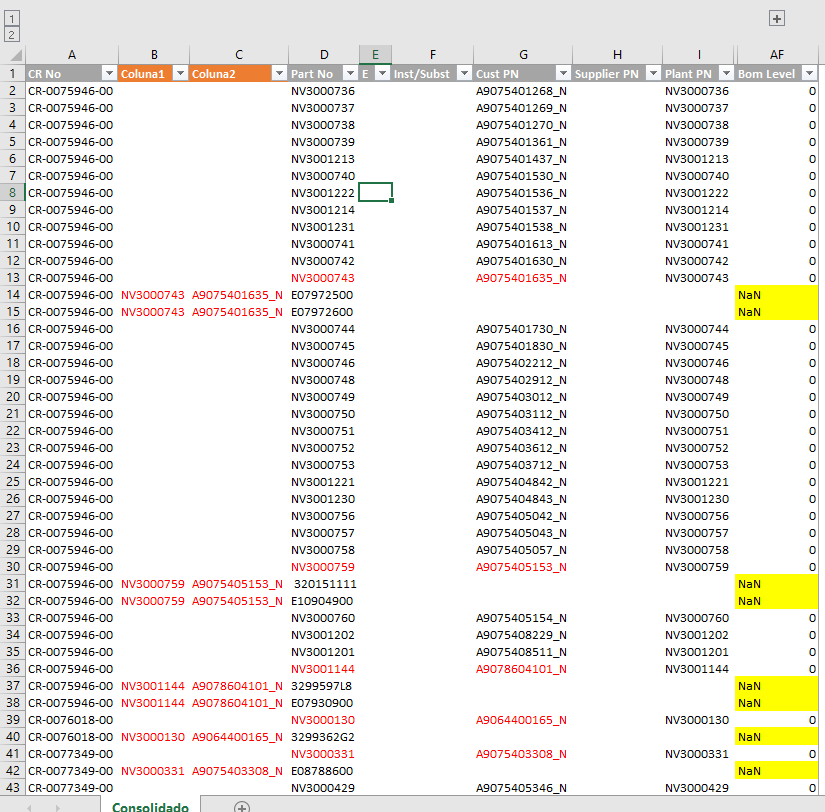Open Coluna1 filter dropdown
825x812 pixels.
point(180,73)
